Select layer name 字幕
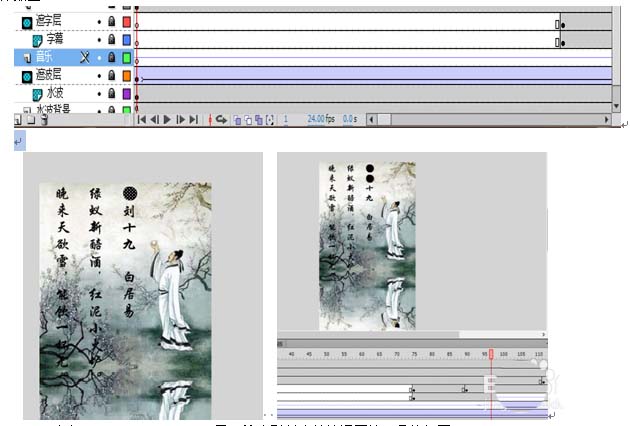 pyautogui.click(x=55, y=39)
